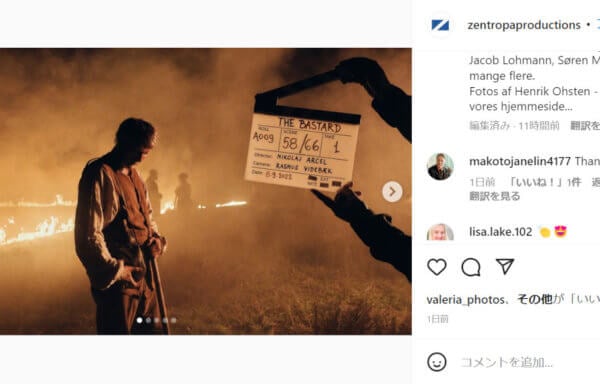
Task: Select first carousel indicator dot
Action: click(140, 320)
